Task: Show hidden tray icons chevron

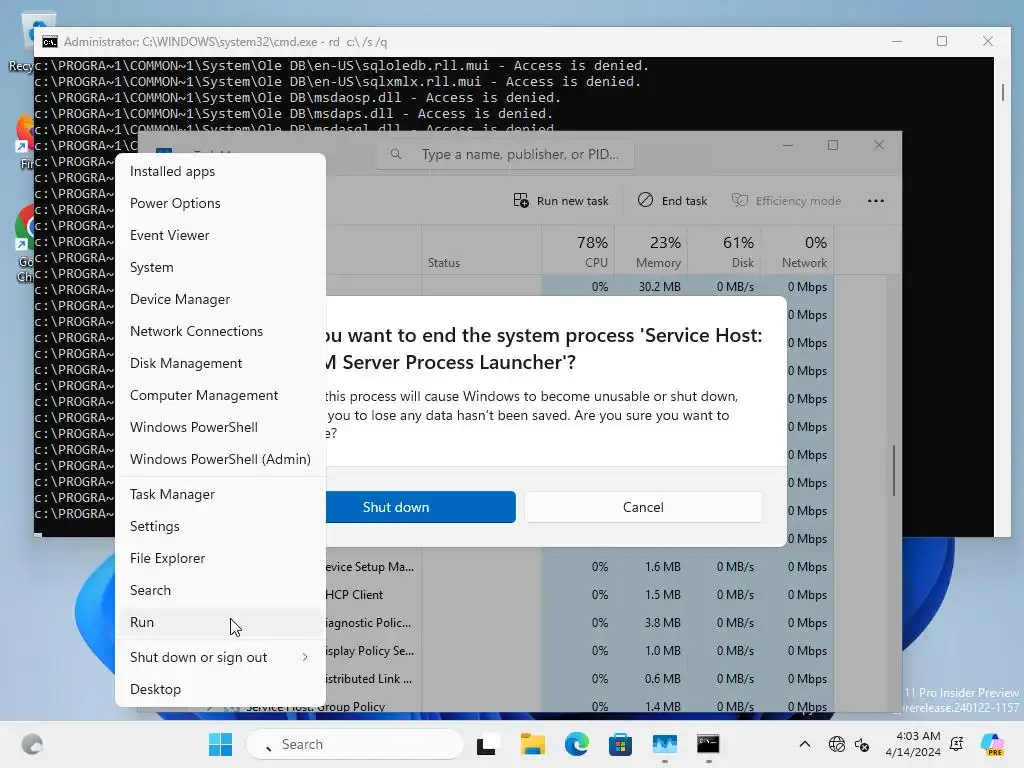Action: 805,744
